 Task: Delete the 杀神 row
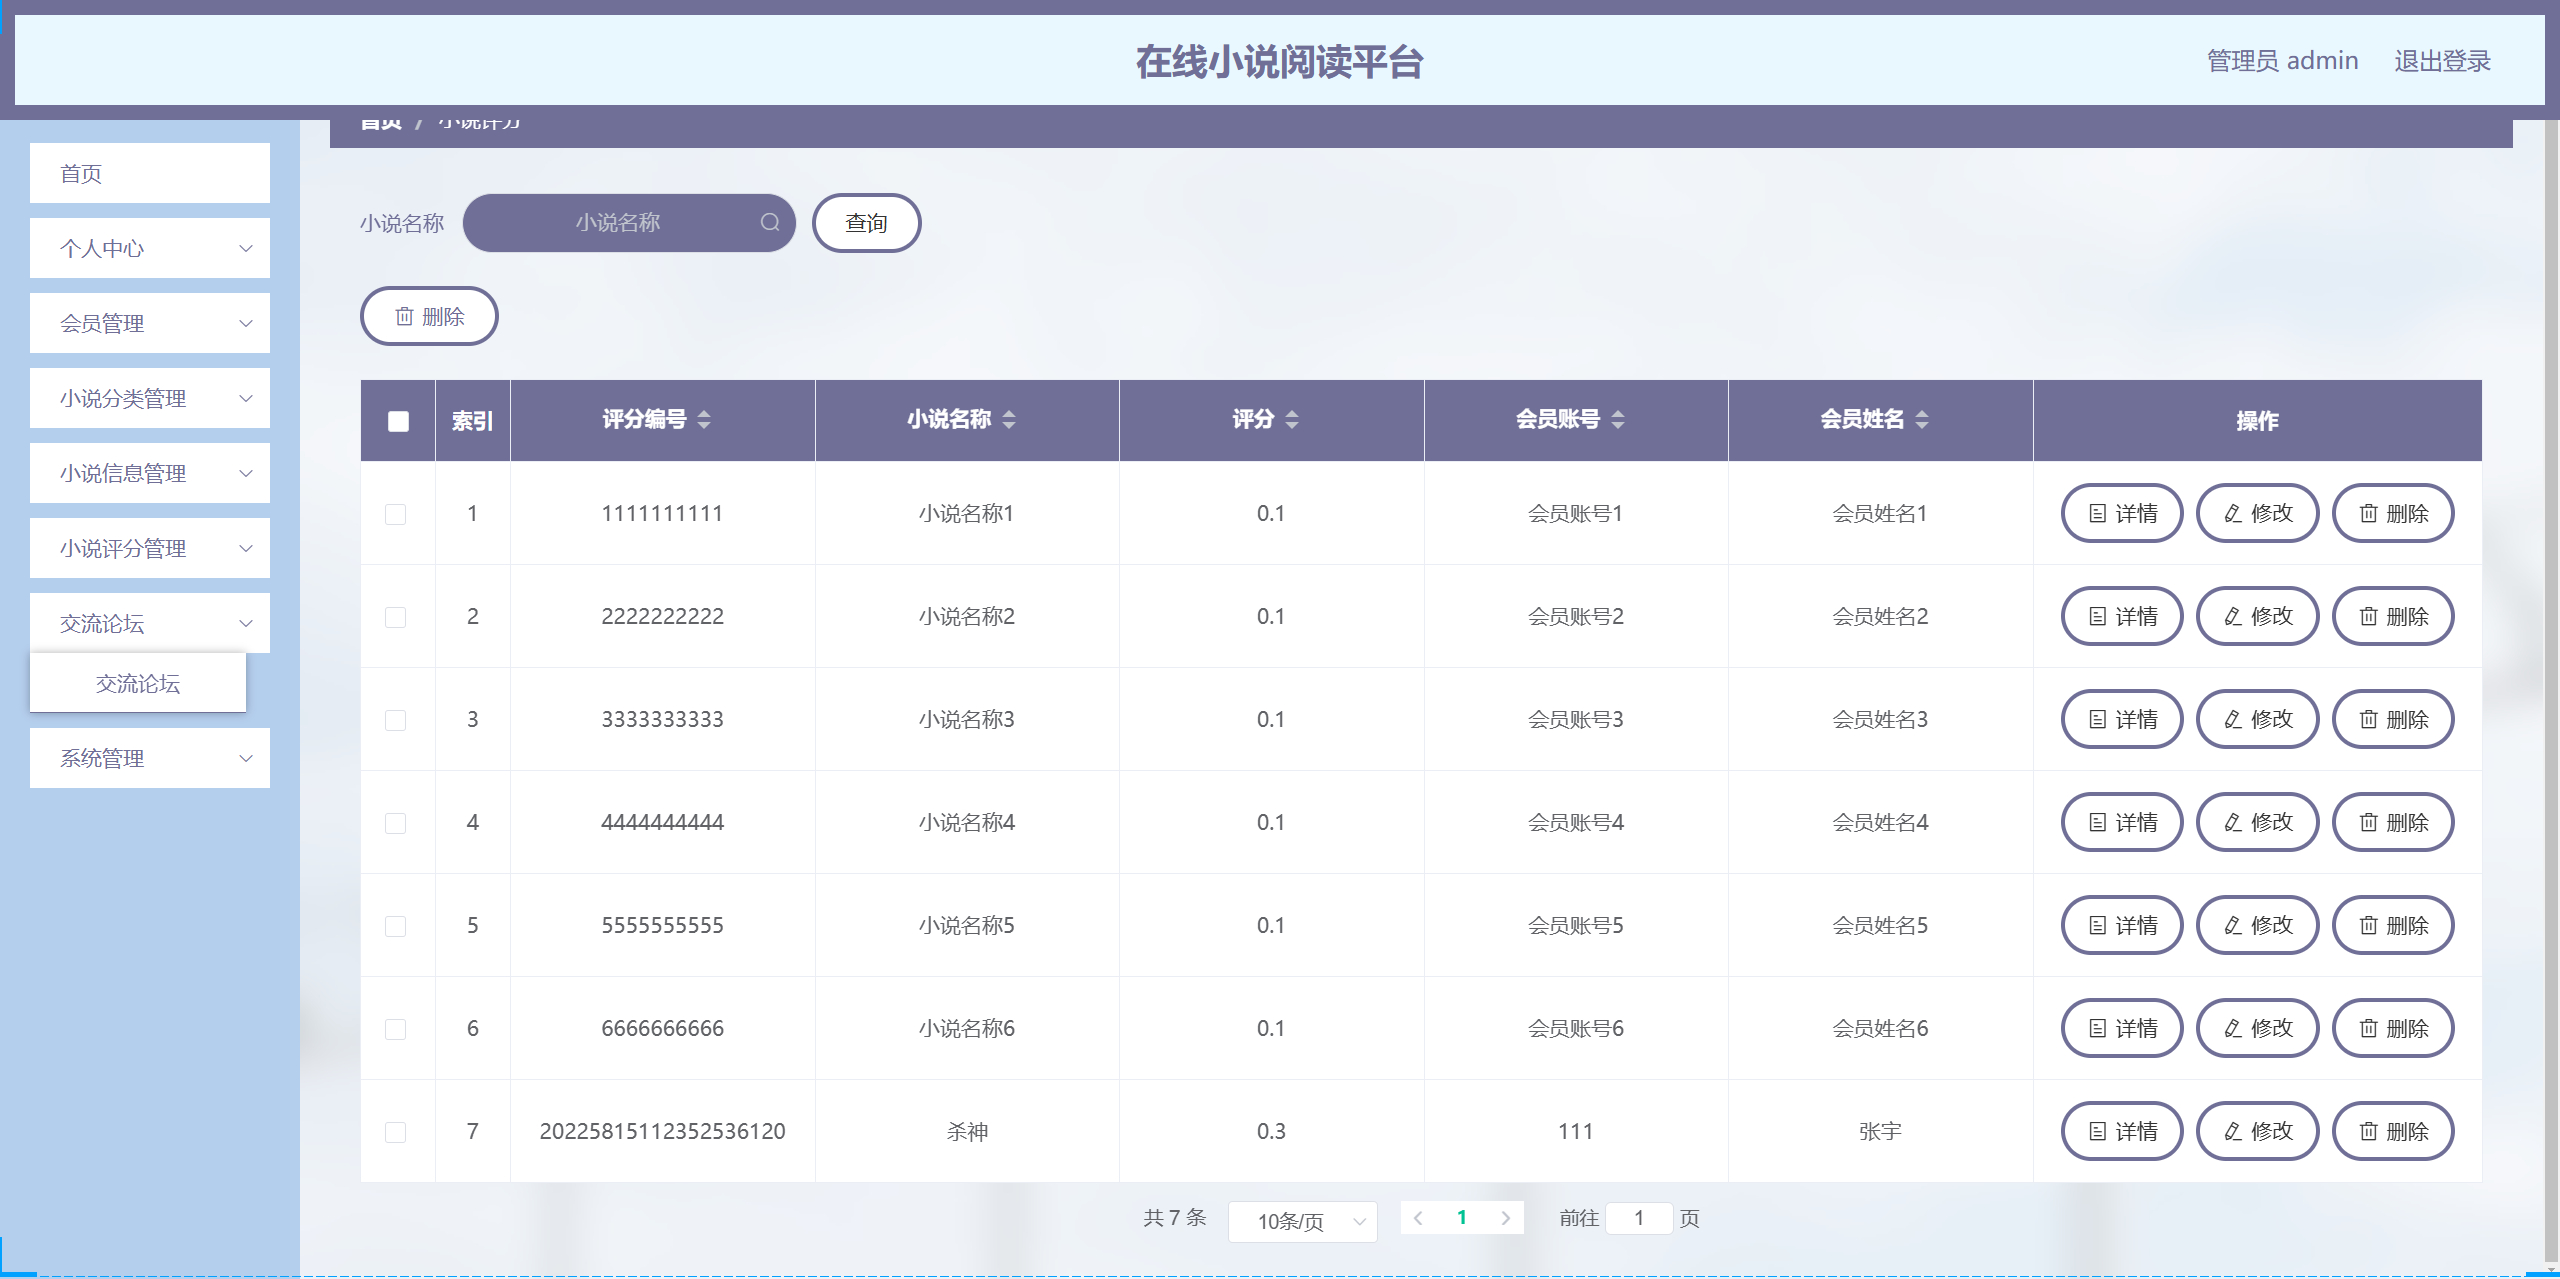(x=2393, y=1131)
